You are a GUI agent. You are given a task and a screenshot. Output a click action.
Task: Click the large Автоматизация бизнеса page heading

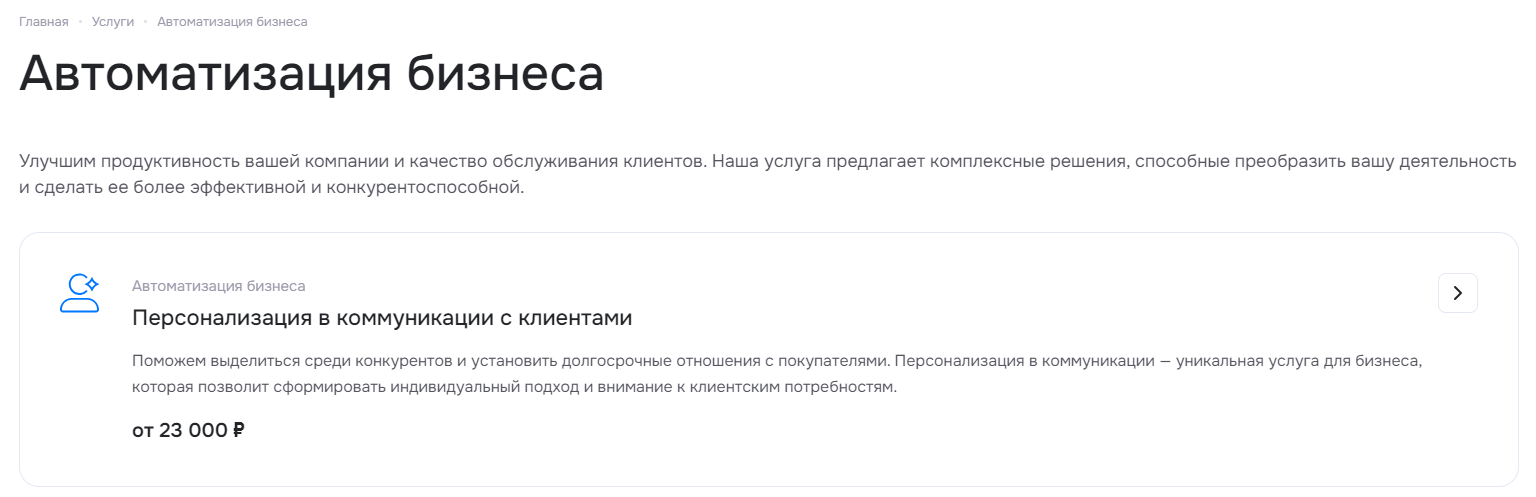point(311,74)
